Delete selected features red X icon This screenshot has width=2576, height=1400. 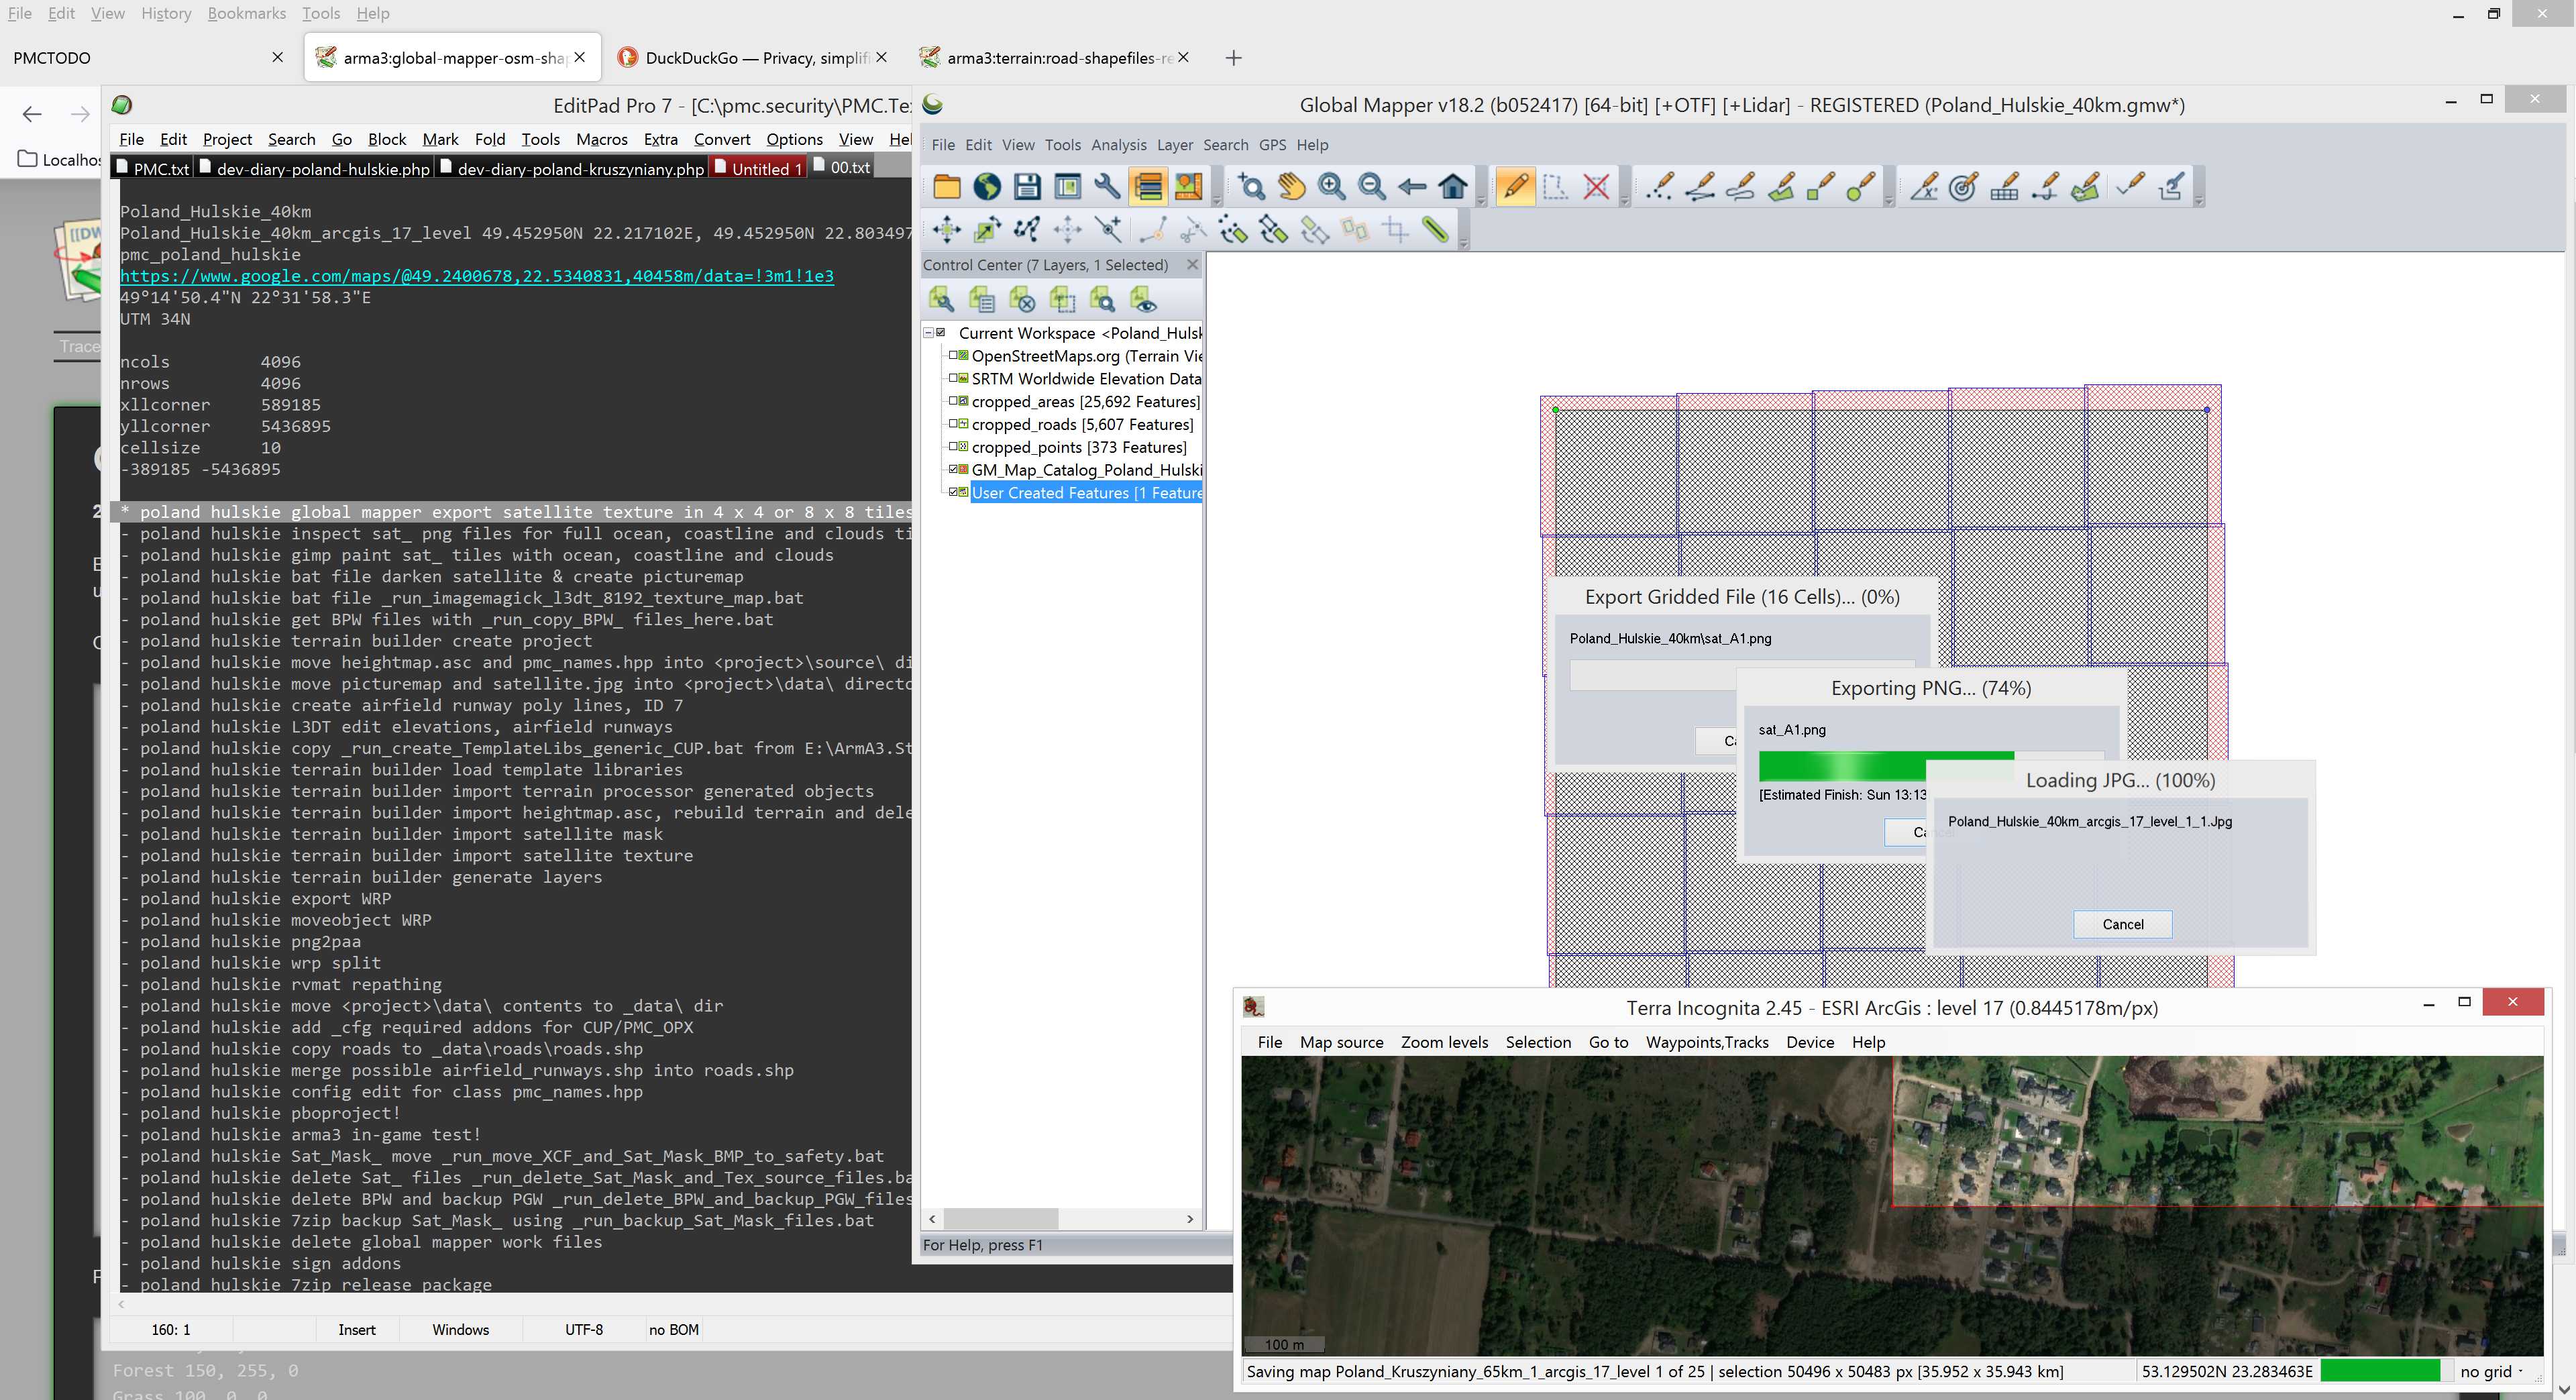[1596, 187]
